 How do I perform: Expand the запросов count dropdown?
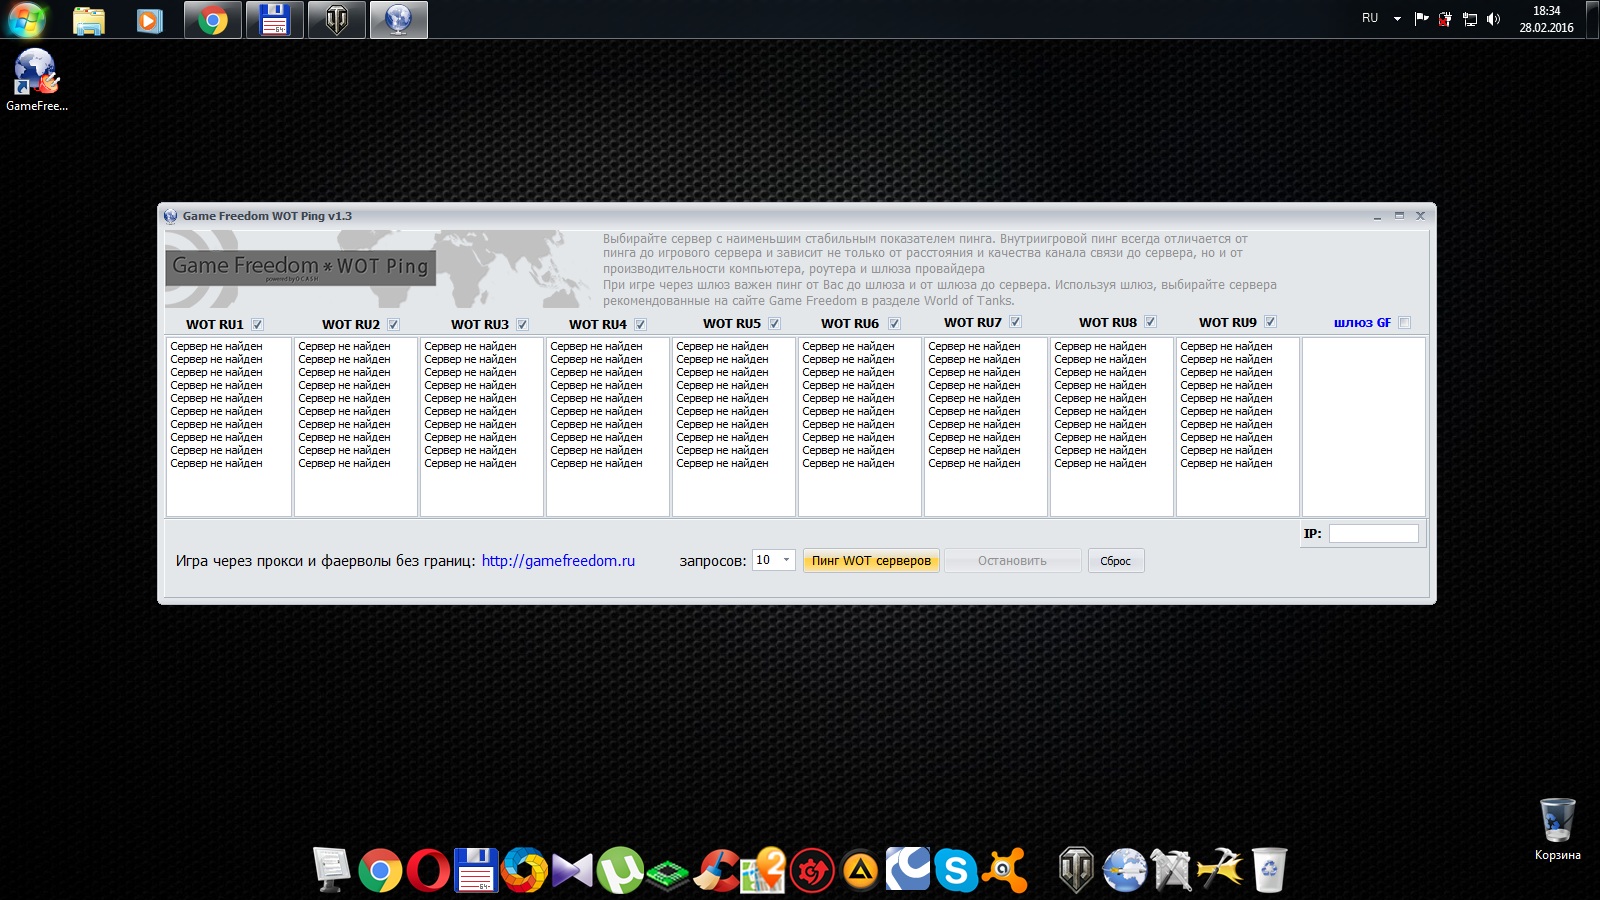(786, 560)
